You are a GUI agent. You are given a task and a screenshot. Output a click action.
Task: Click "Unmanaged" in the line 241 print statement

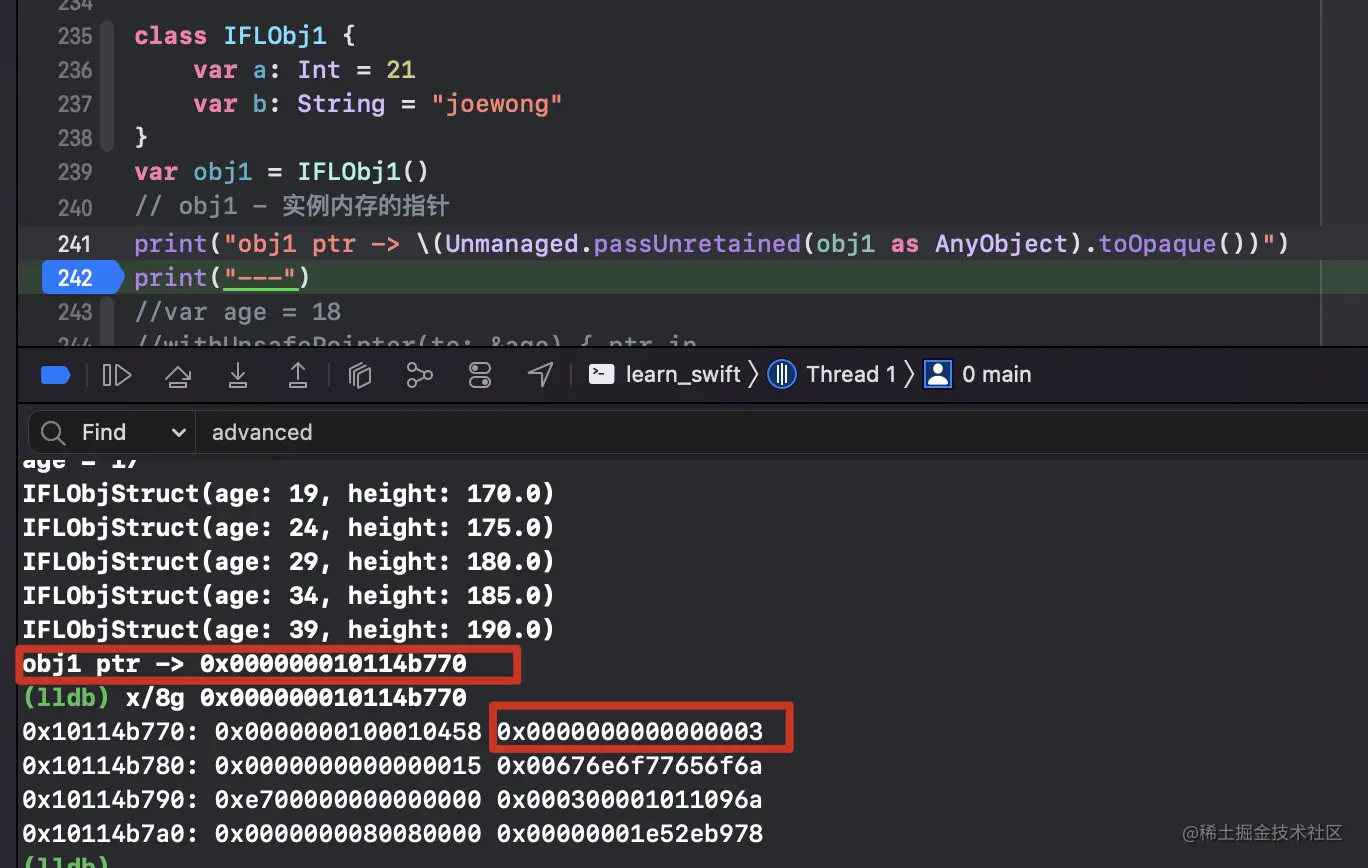tap(510, 244)
